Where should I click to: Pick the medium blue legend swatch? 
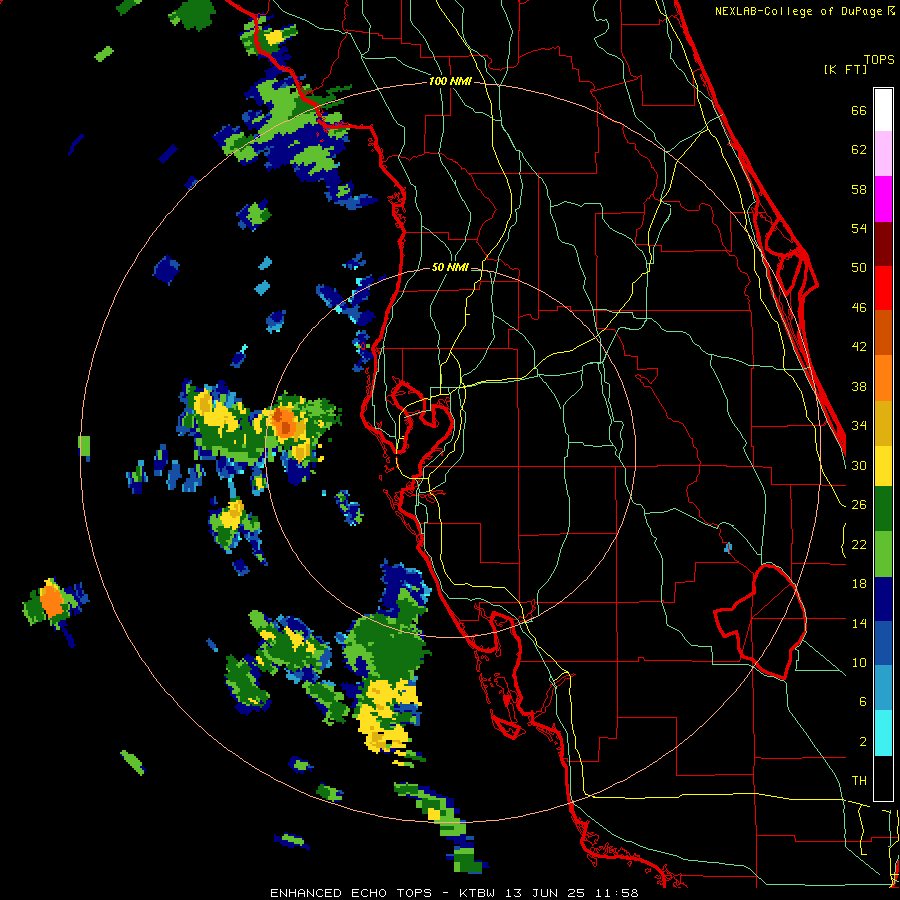(x=883, y=643)
